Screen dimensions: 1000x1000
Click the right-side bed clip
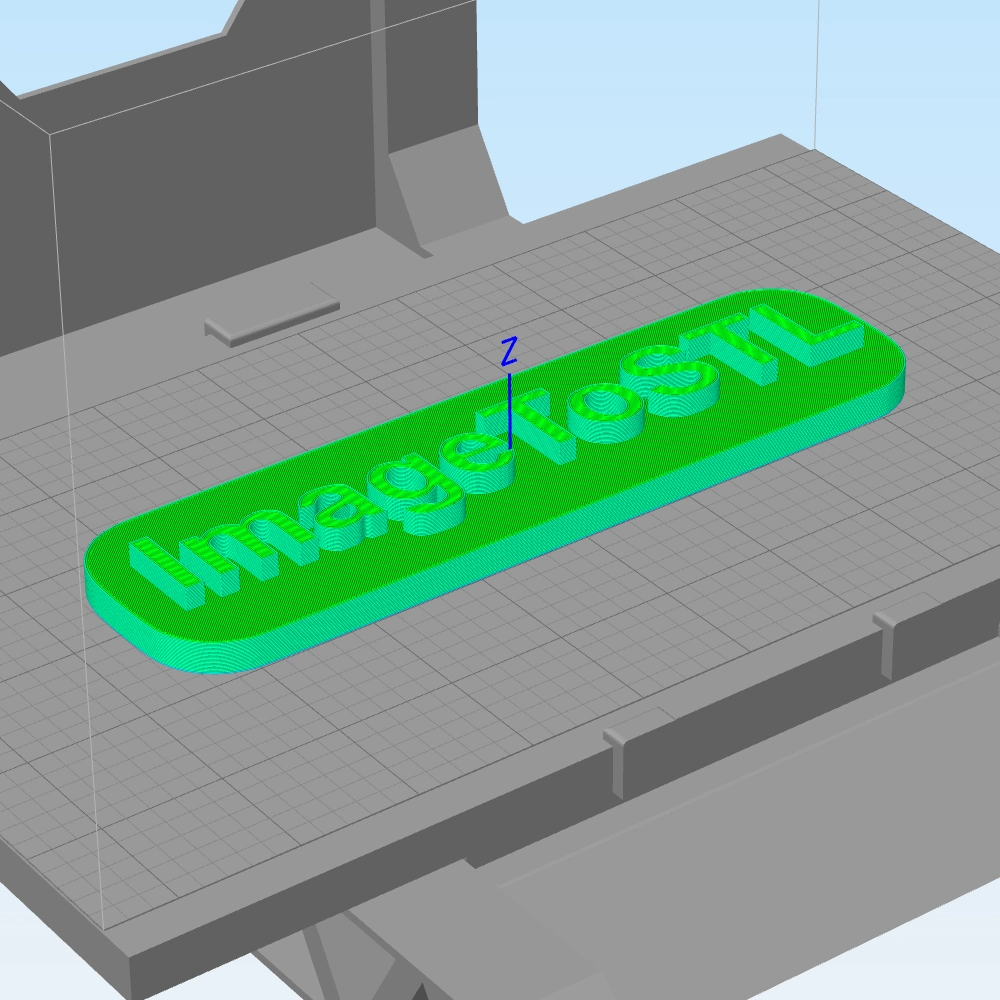click(885, 642)
